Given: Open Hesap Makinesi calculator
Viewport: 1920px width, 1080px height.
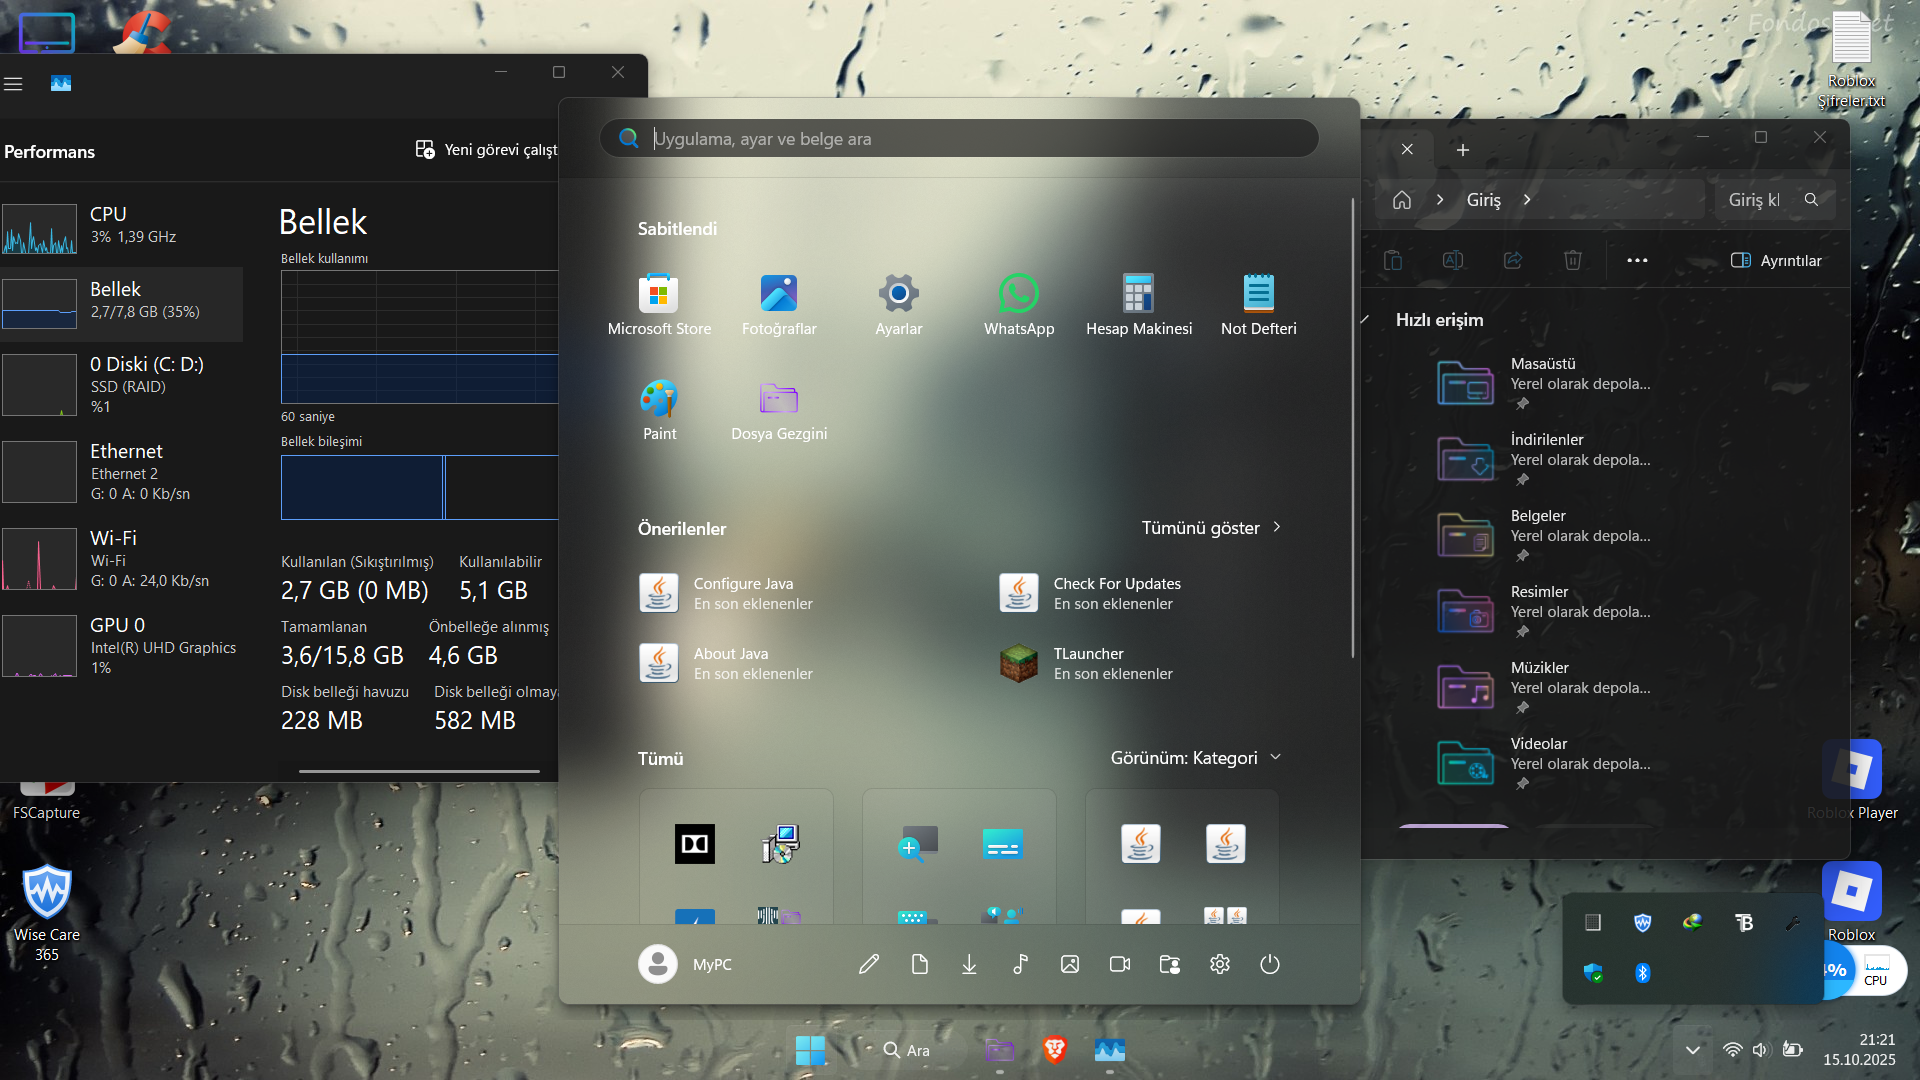Looking at the screenshot, I should 1139,305.
